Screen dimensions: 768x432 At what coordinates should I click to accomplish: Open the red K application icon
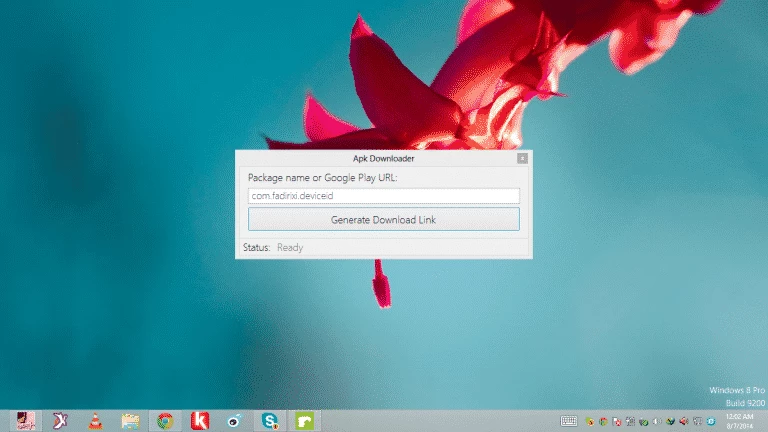click(200, 421)
